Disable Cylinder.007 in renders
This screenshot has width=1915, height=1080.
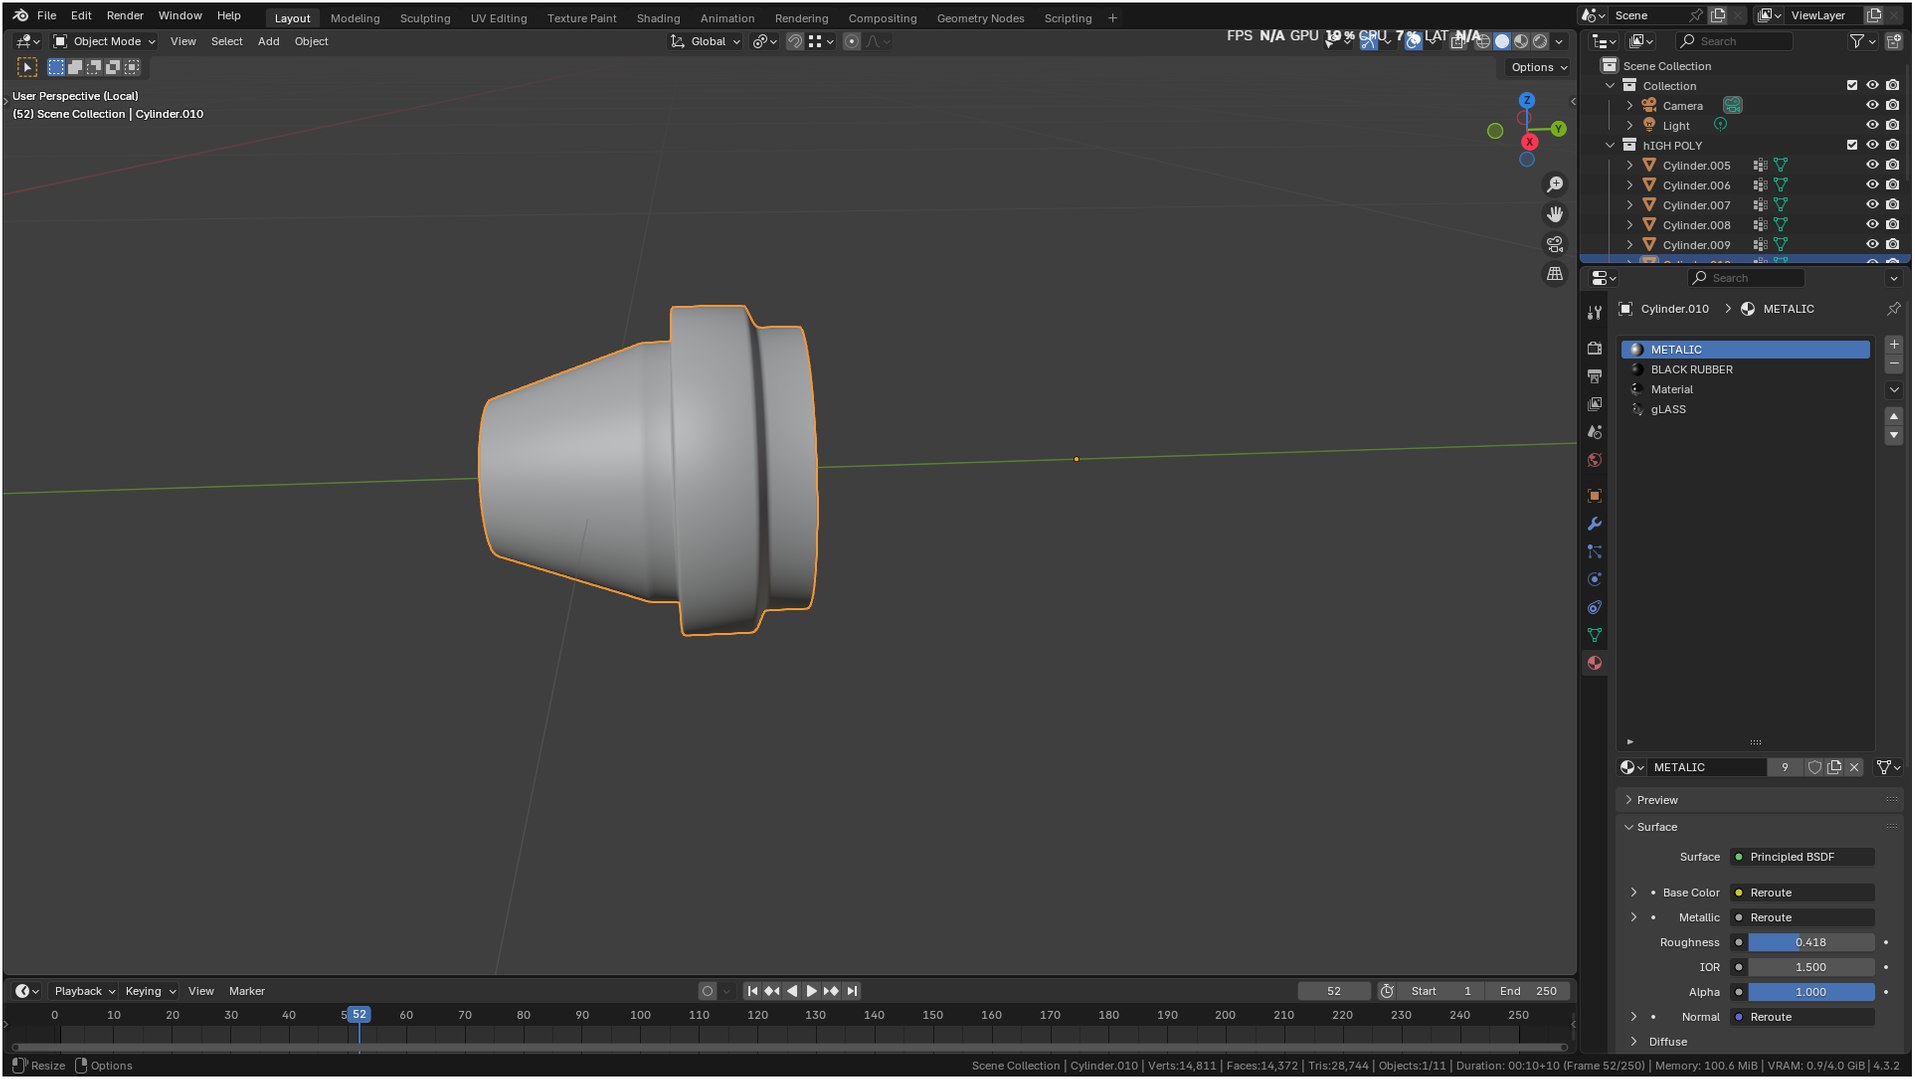click(x=1892, y=204)
